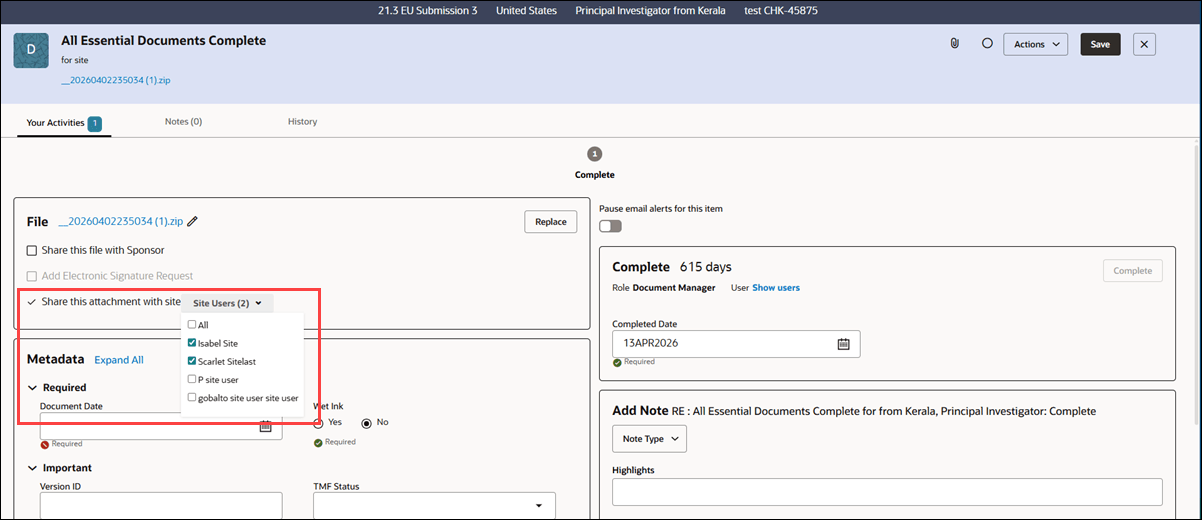Click the disabled Complete button
1202x520 pixels.
[x=1133, y=271]
